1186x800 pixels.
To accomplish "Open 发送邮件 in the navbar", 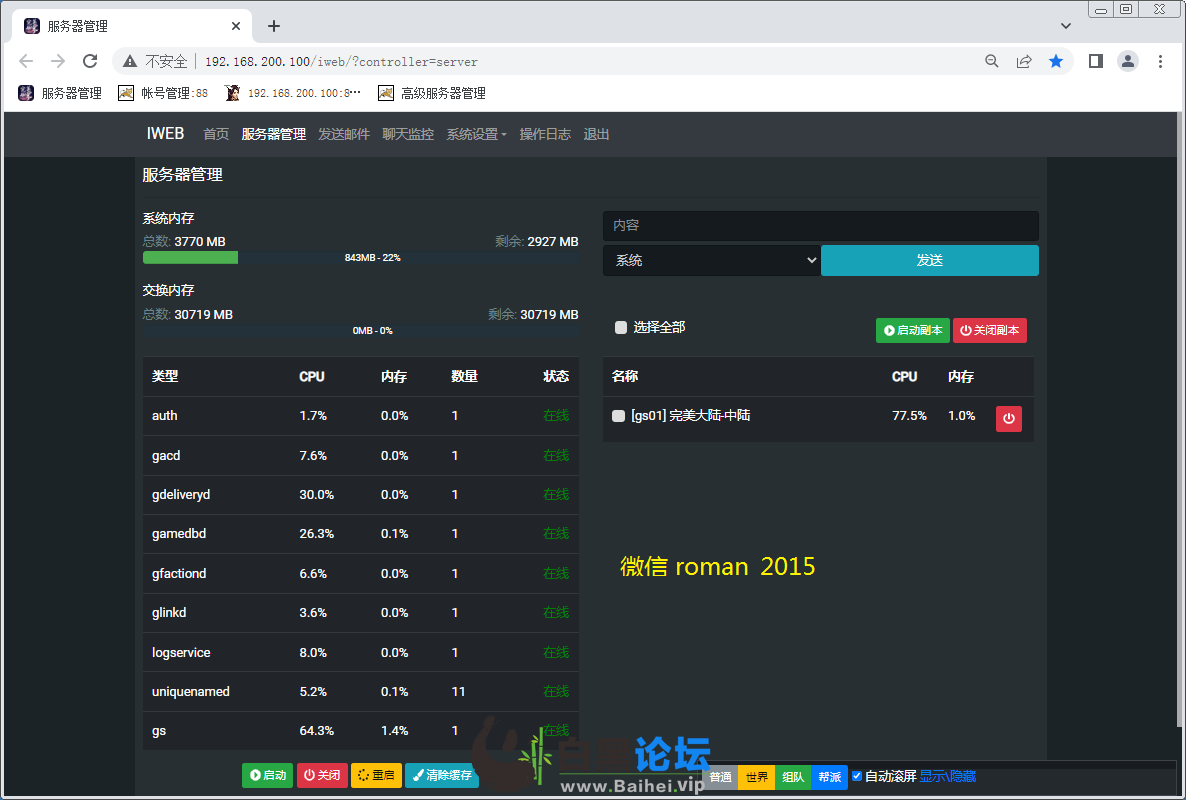I will (344, 135).
